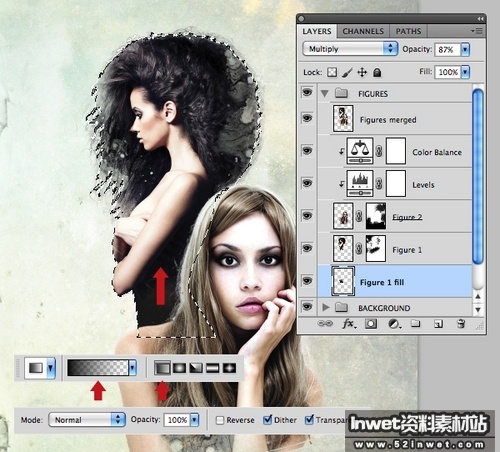Screen dimensions: 500x452
Task: Hide the BACKGROUND group
Action: [x=307, y=306]
